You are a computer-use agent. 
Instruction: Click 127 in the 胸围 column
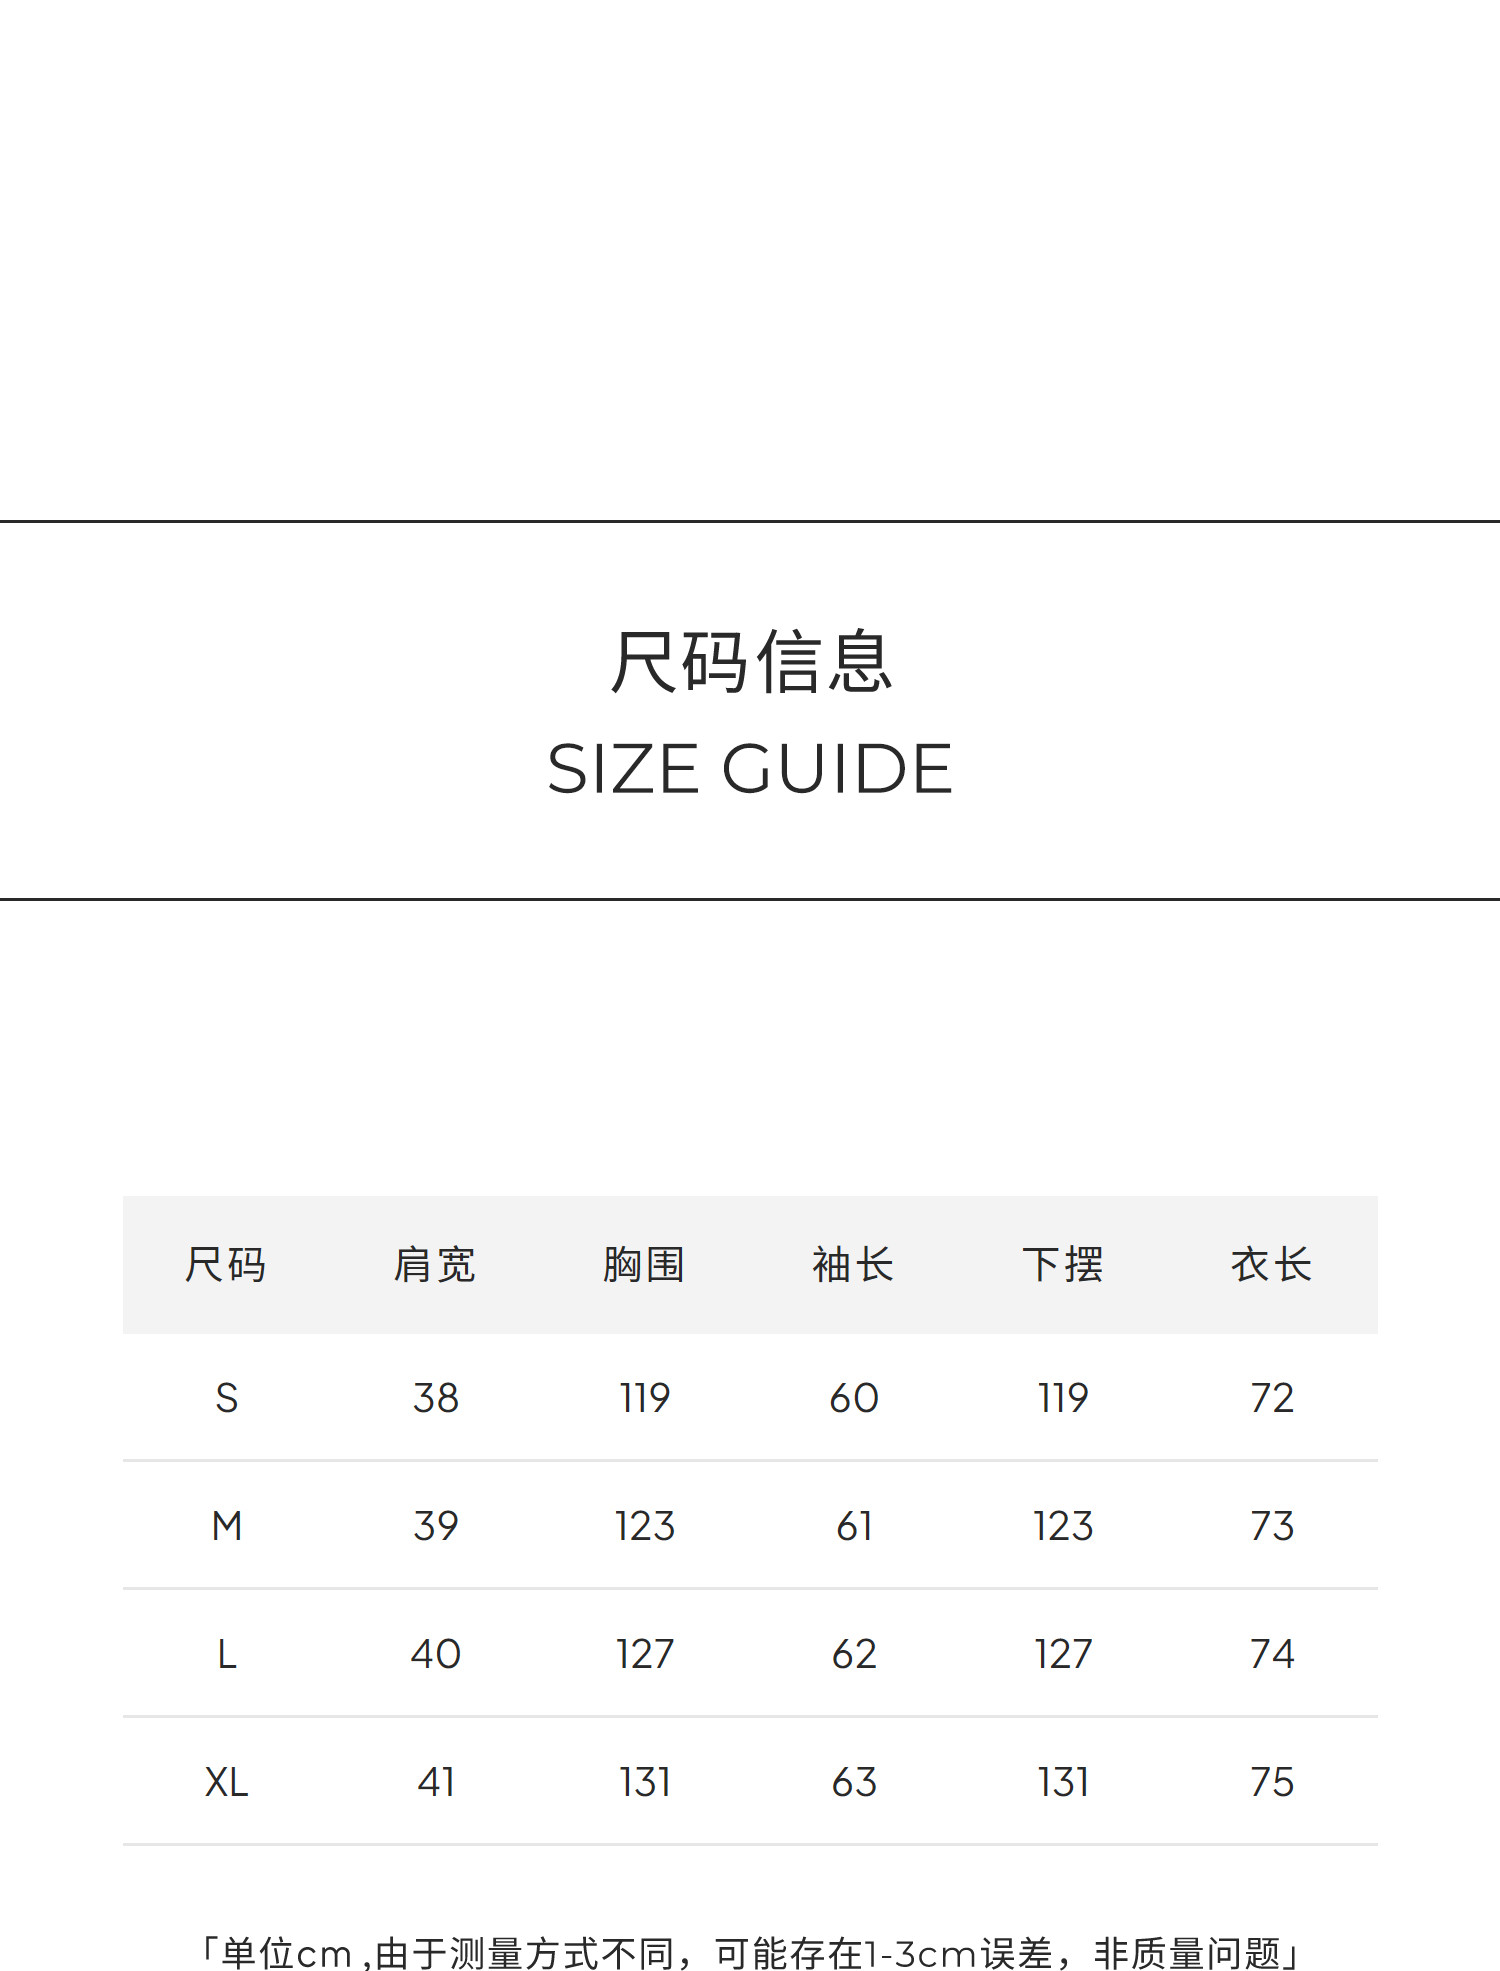(x=645, y=1654)
